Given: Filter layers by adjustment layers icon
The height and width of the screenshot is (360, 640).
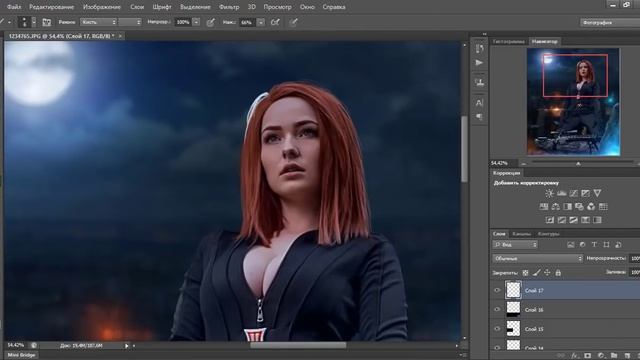Looking at the screenshot, I should (x=582, y=244).
